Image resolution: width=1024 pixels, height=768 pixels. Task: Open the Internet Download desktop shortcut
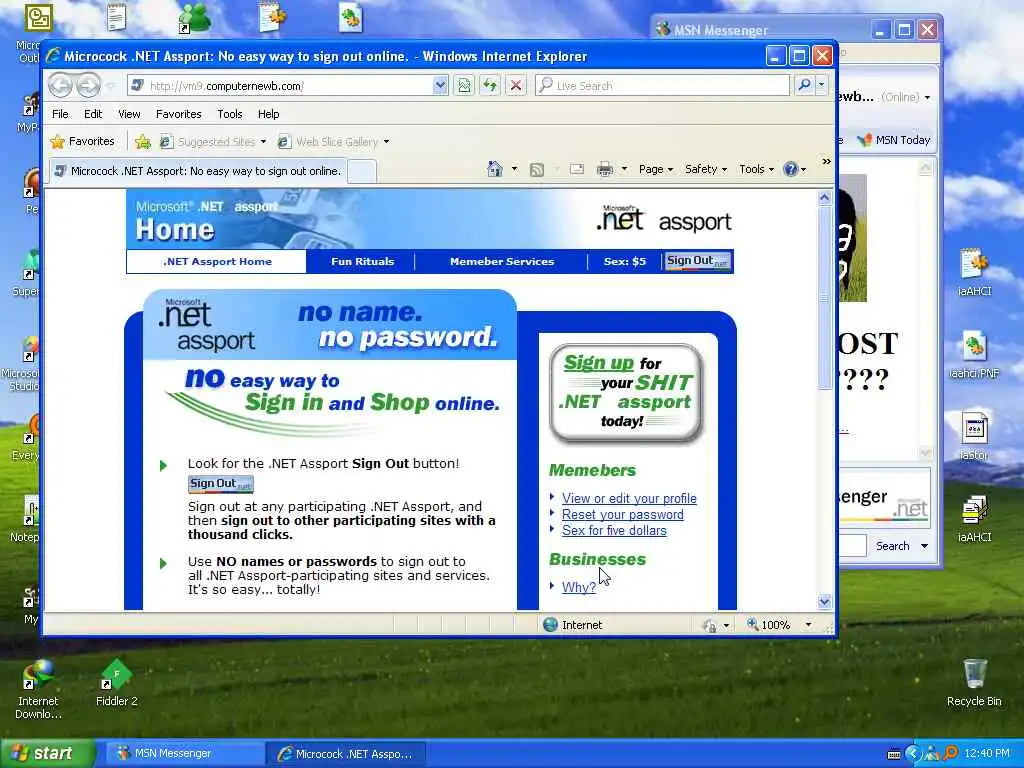pos(38,690)
